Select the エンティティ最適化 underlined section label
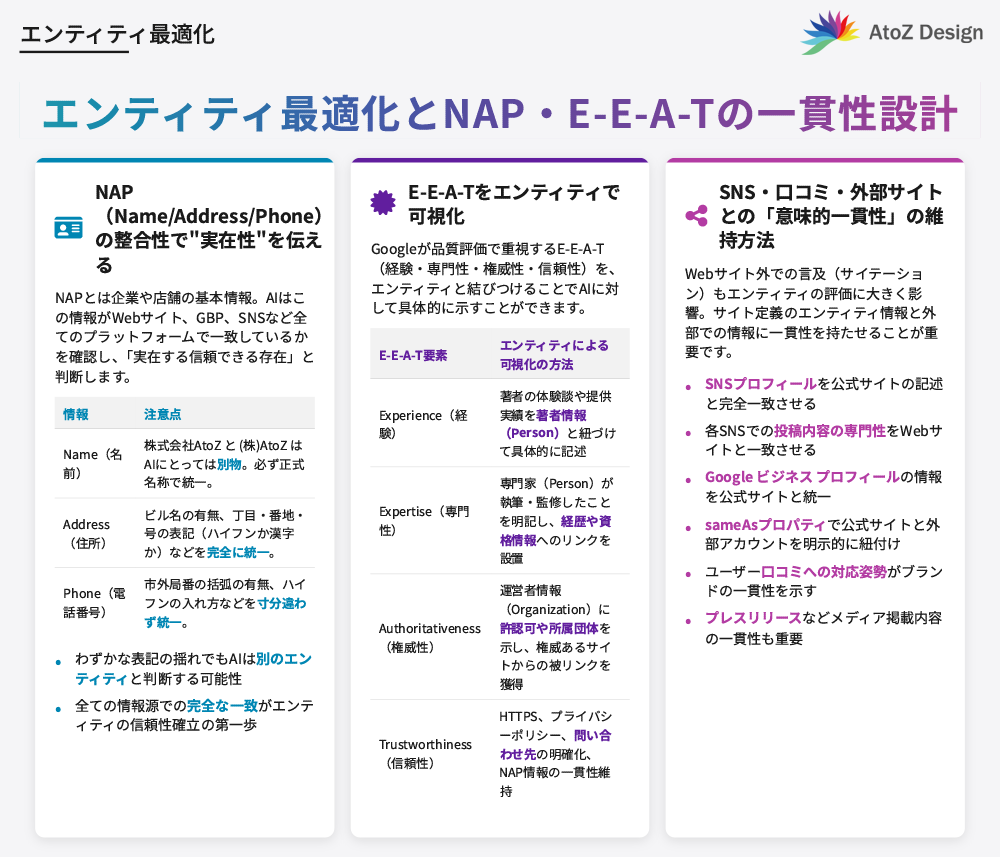Screen dimensions: 1000x857 (117, 35)
